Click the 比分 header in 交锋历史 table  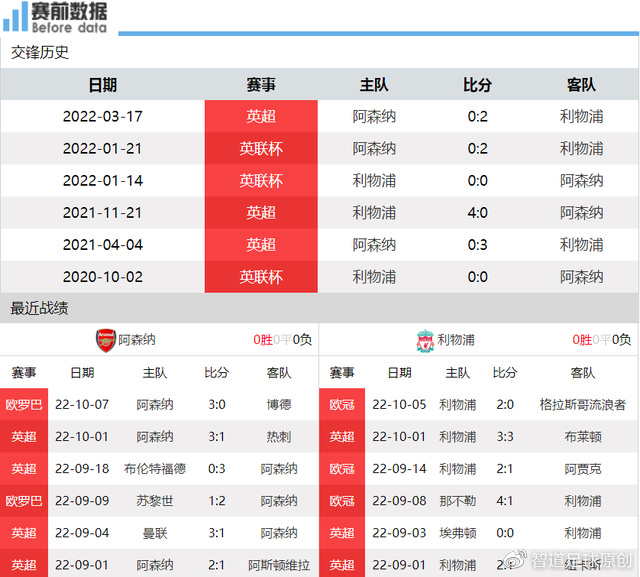click(477, 85)
